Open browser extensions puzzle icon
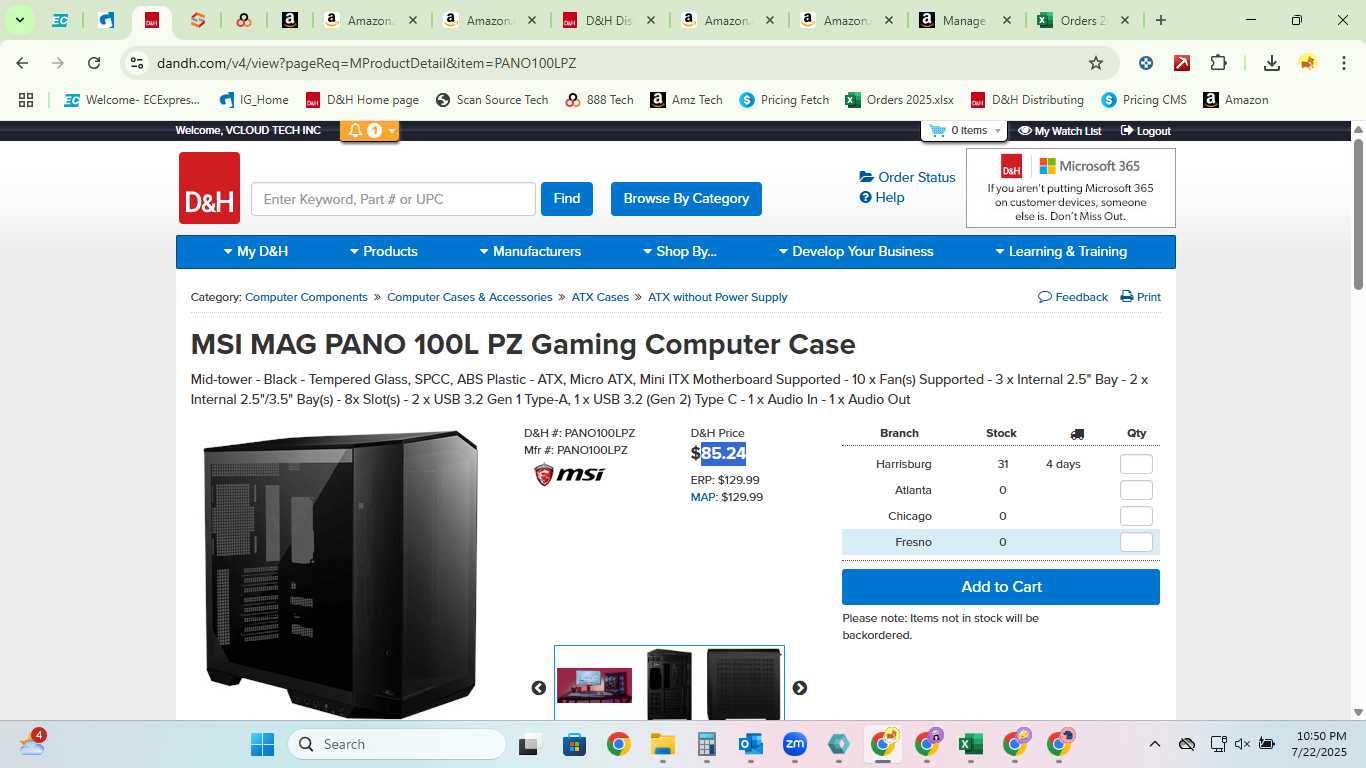Image resolution: width=1366 pixels, height=768 pixels. pyautogui.click(x=1218, y=63)
